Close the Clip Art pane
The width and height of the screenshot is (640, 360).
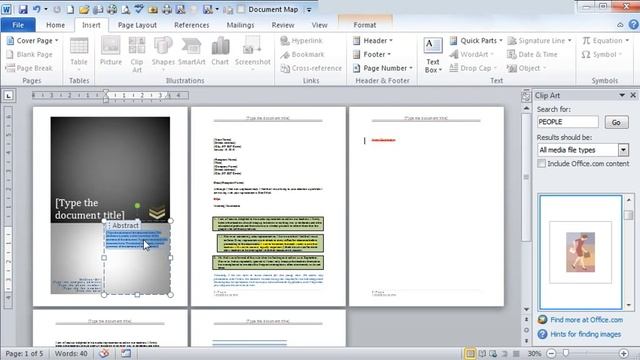point(633,95)
